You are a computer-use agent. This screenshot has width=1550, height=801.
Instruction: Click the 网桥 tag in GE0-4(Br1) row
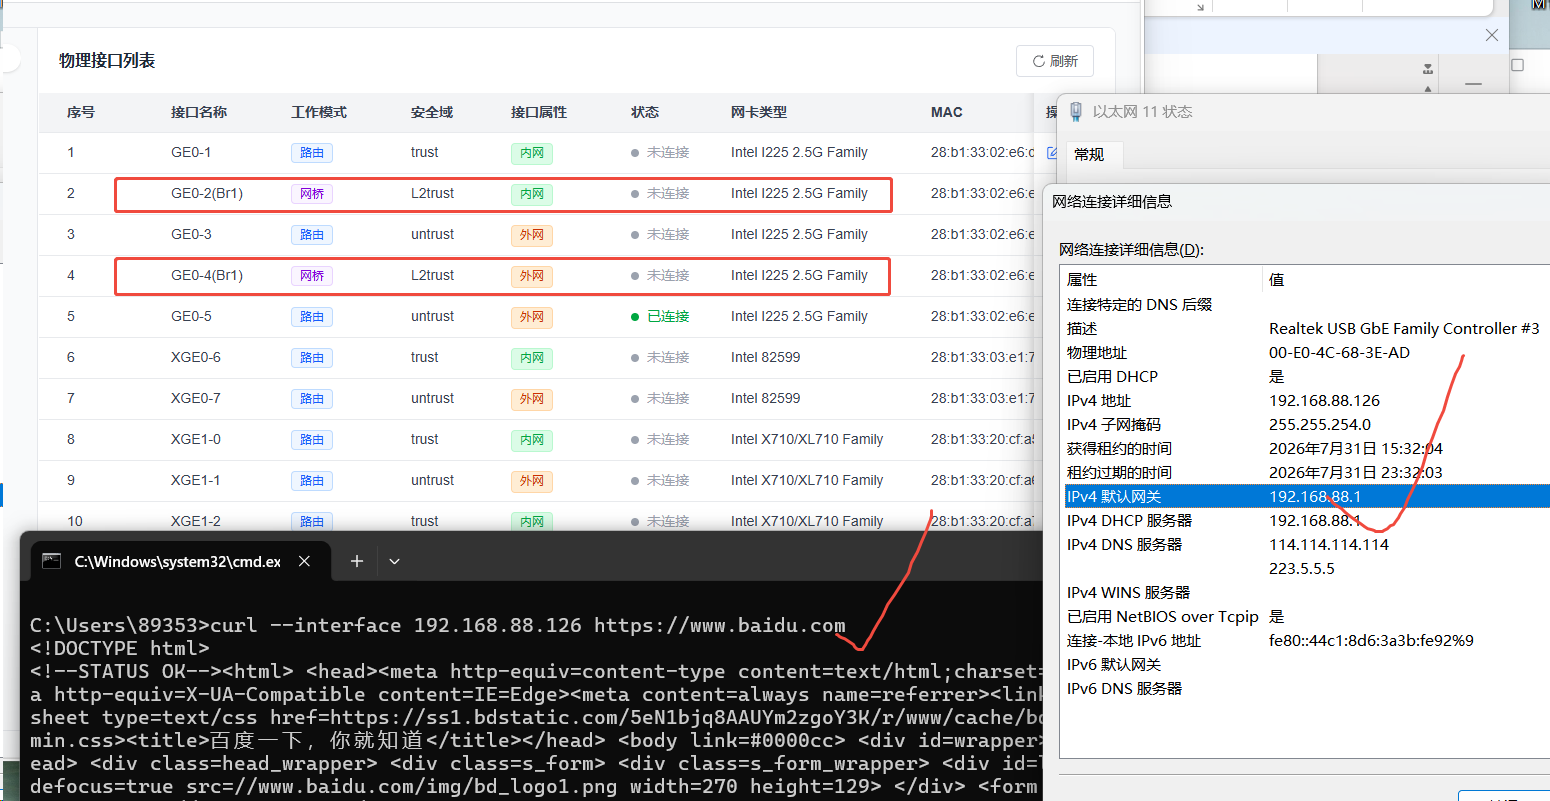(312, 276)
